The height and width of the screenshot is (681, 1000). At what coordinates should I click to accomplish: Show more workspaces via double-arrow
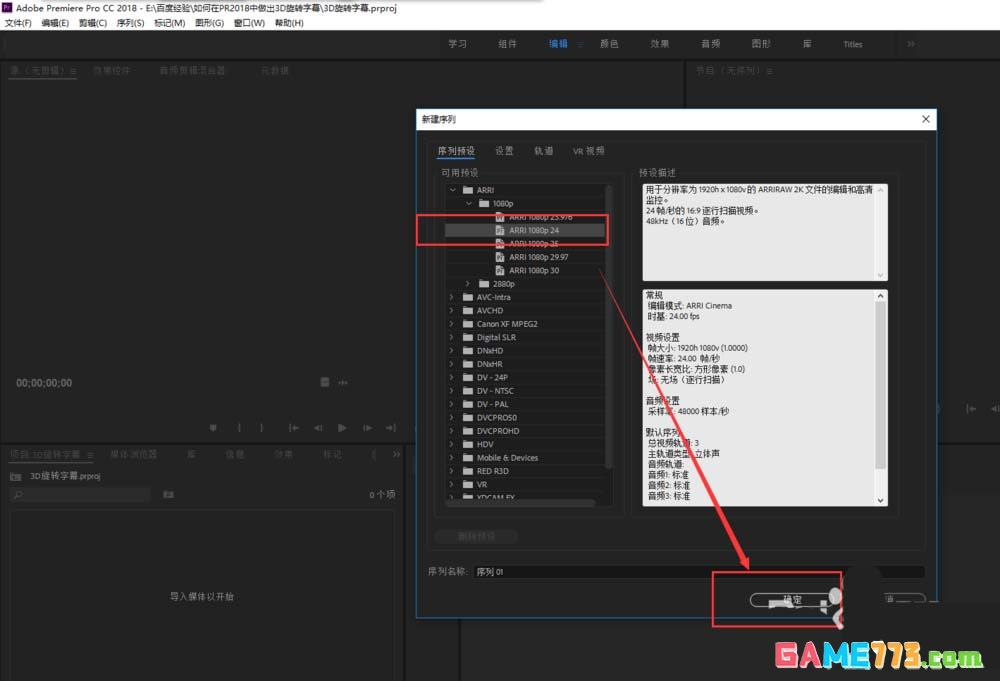click(x=911, y=43)
